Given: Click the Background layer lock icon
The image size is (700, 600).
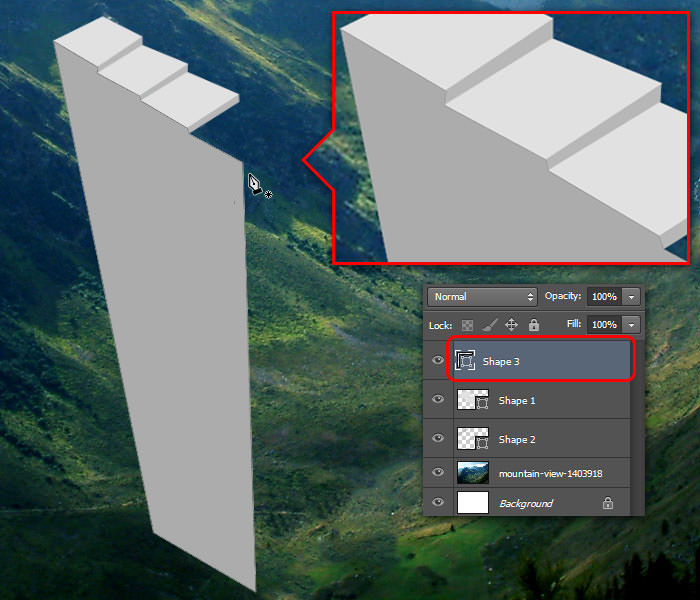Looking at the screenshot, I should coord(608,503).
